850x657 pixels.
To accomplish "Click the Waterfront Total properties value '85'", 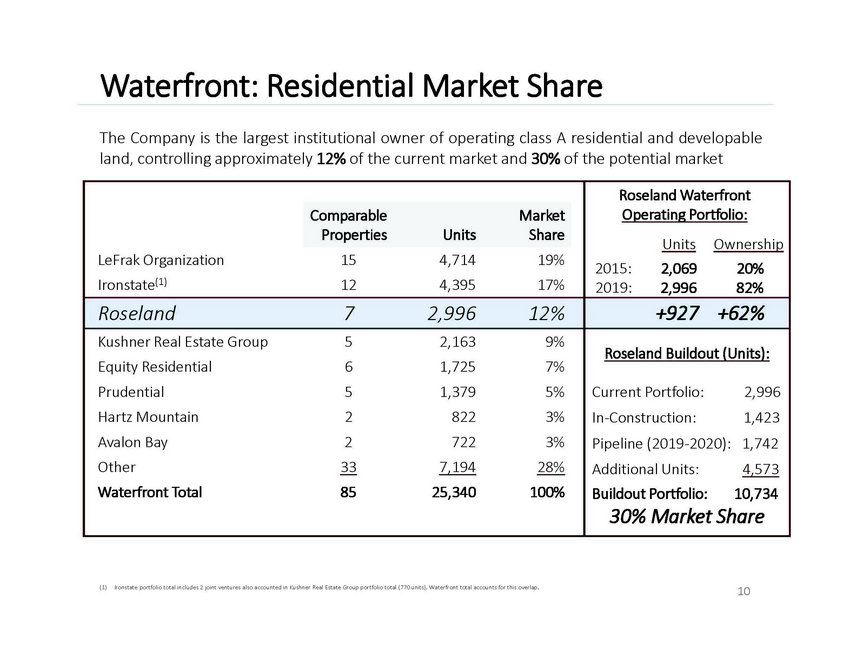I will coord(348,492).
